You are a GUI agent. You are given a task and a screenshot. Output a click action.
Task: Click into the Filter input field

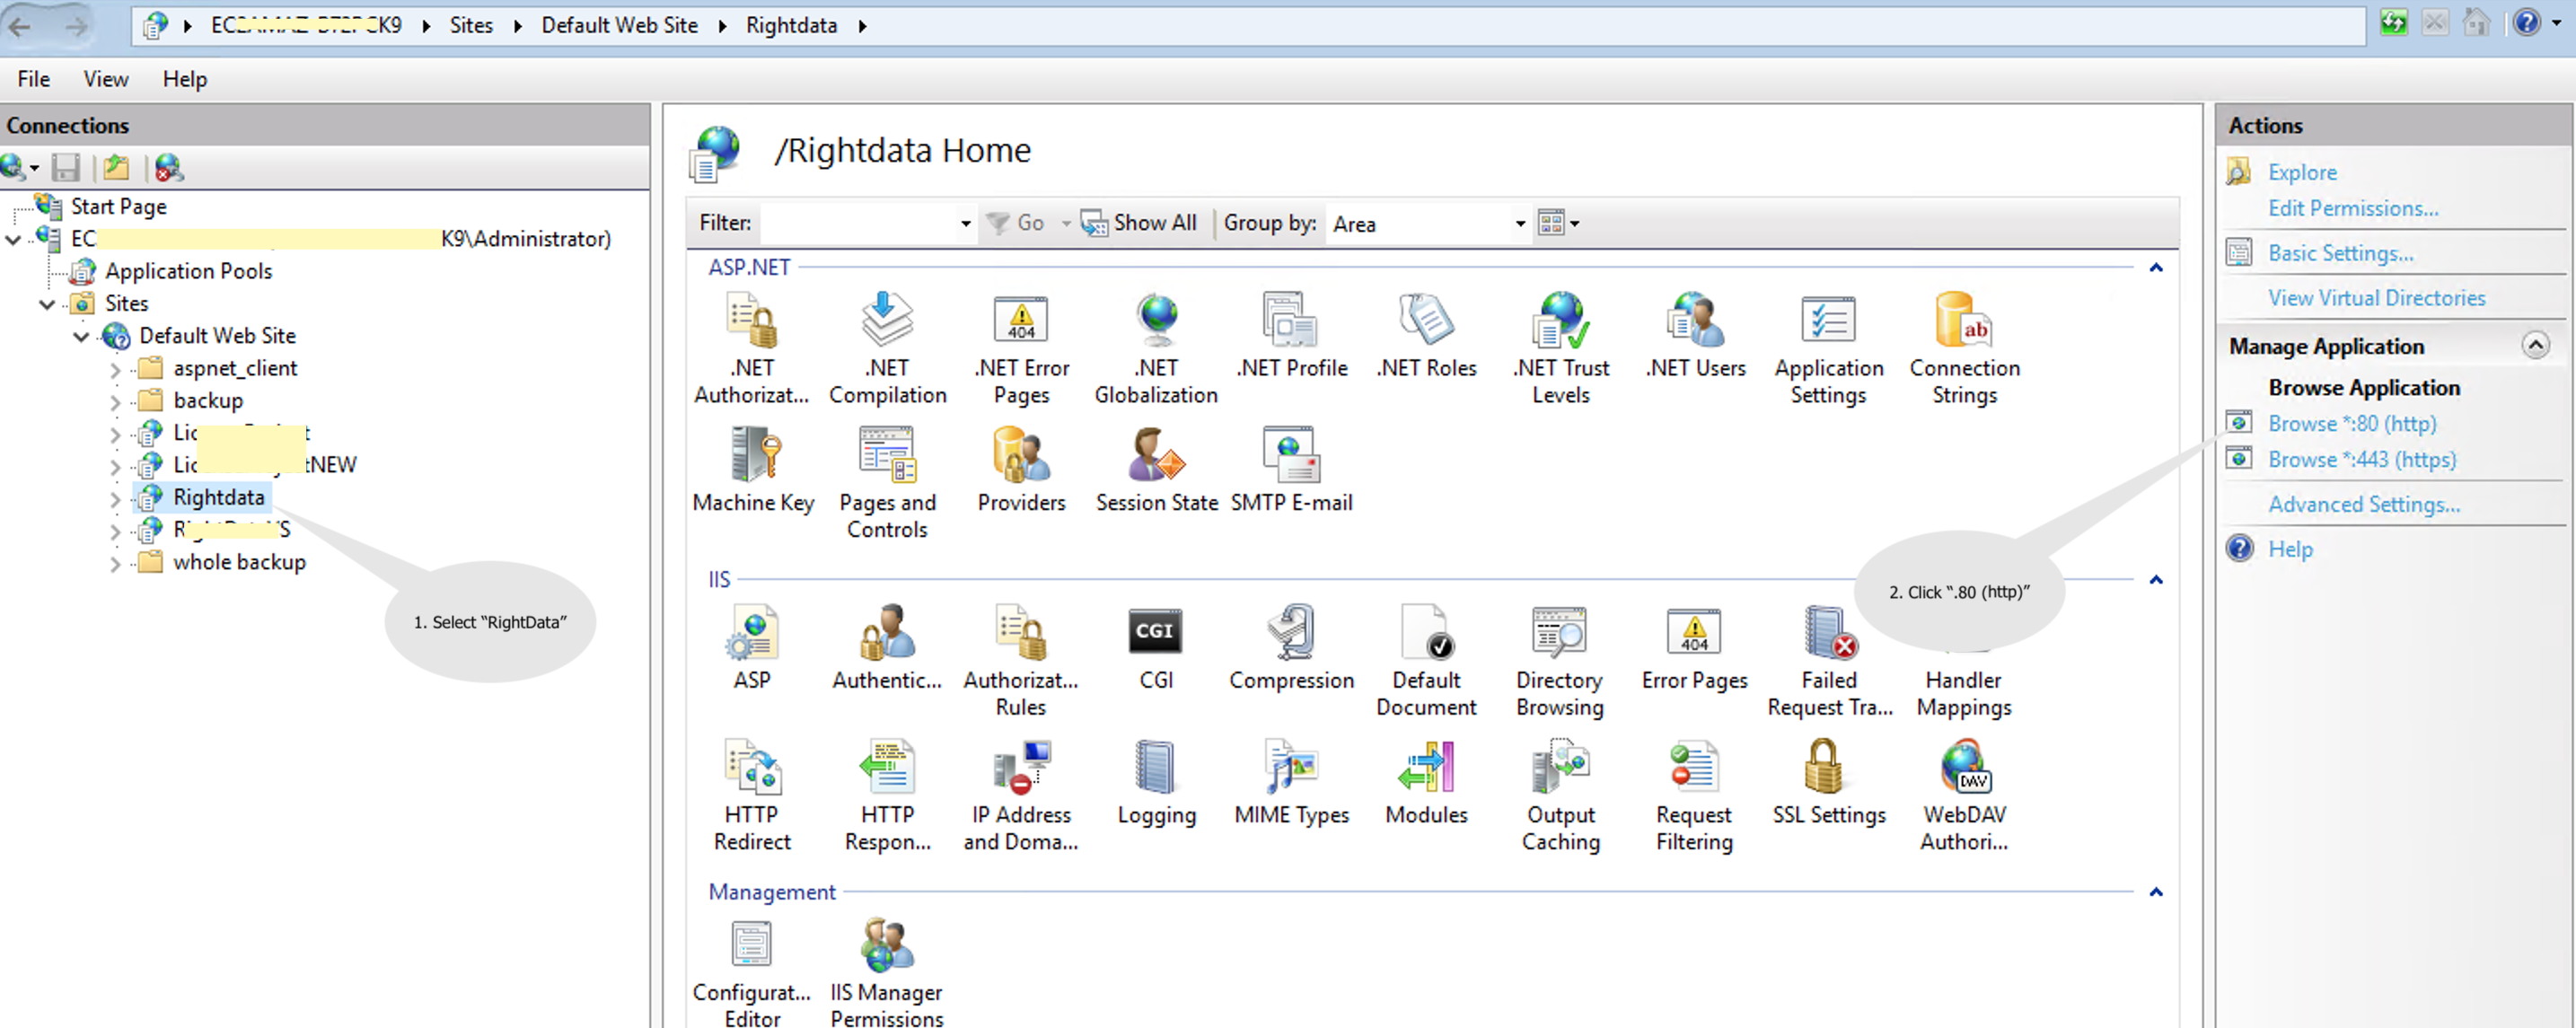point(858,223)
